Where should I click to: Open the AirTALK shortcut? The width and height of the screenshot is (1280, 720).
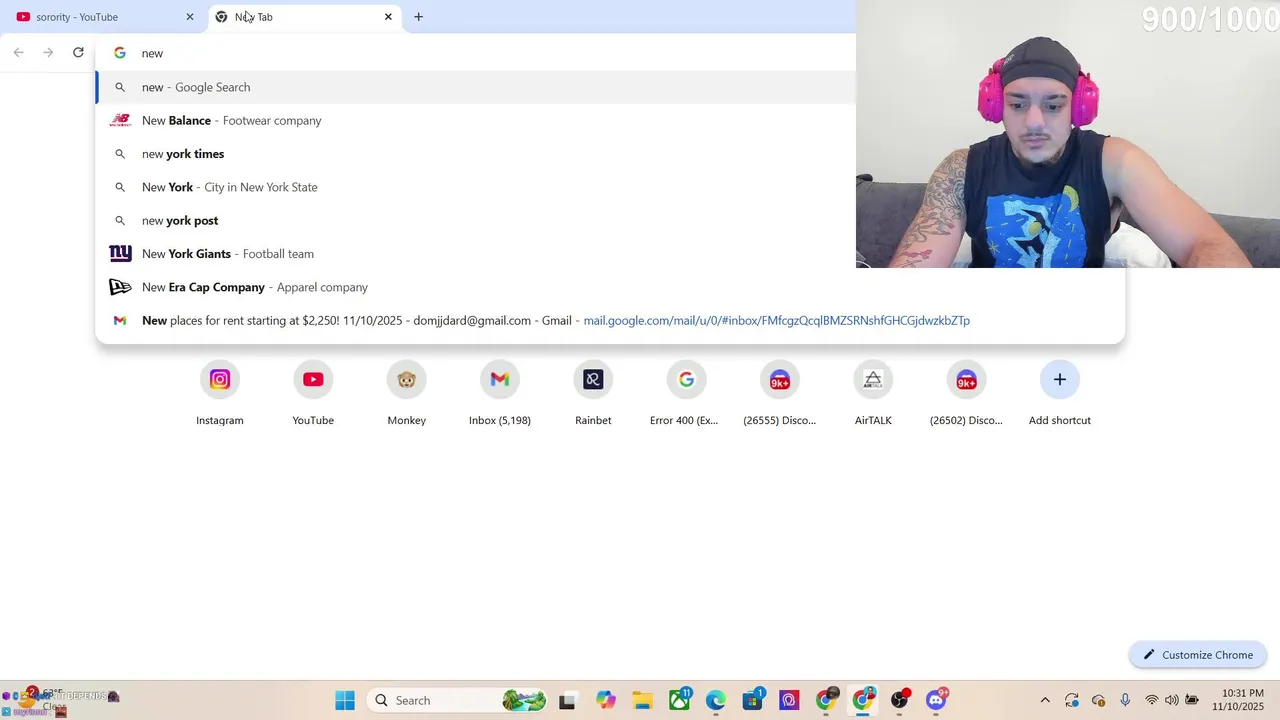pyautogui.click(x=873, y=394)
